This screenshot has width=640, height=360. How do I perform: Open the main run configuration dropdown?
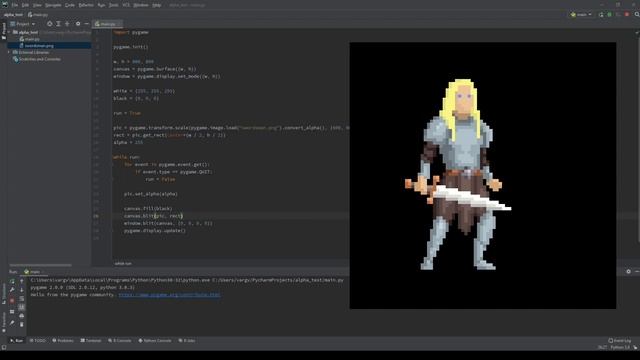[582, 15]
